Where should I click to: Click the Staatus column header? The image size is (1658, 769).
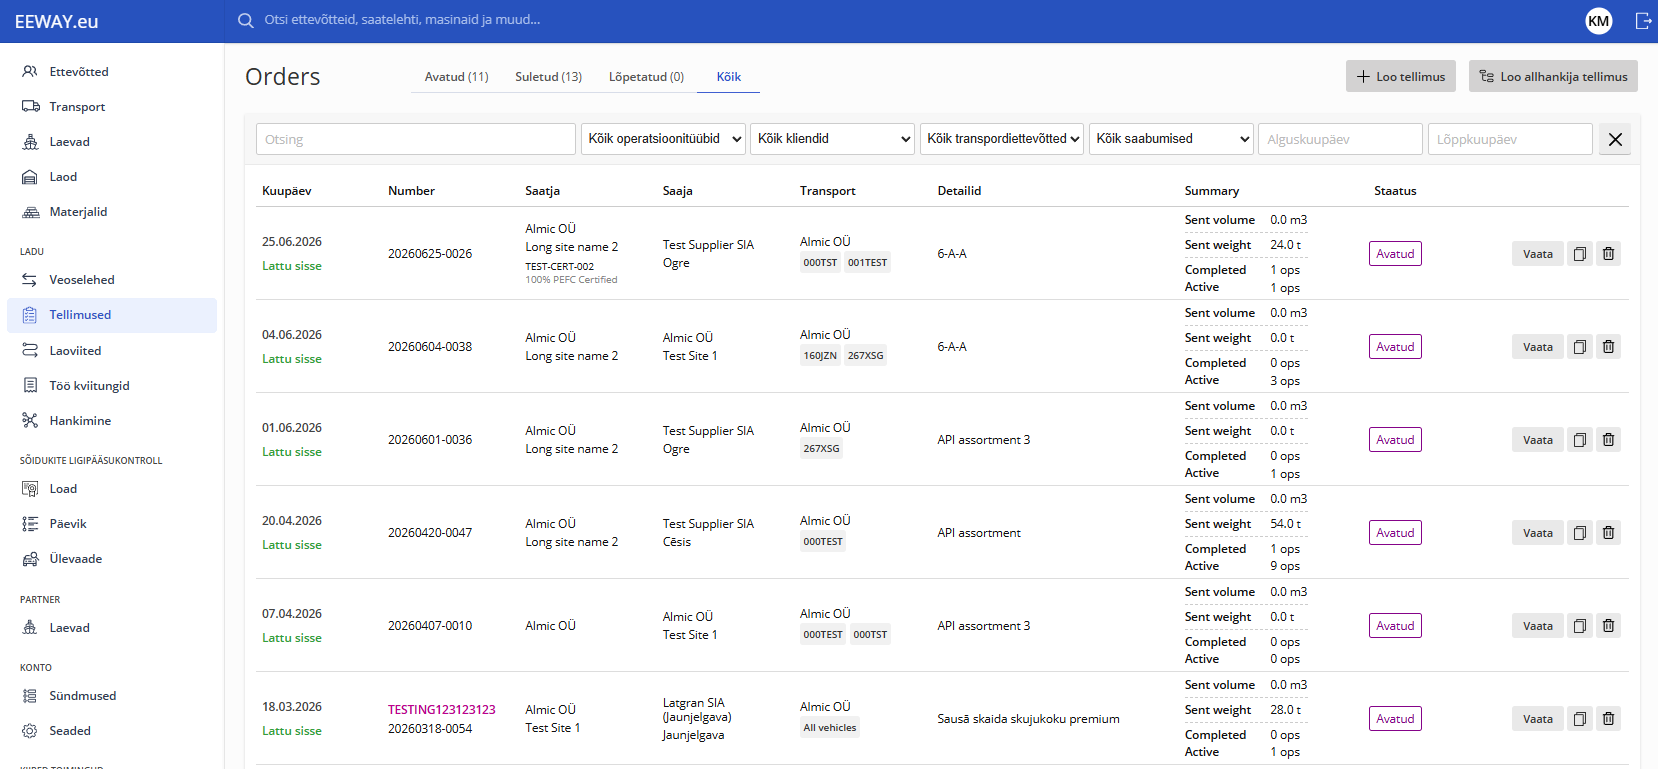click(x=1395, y=191)
